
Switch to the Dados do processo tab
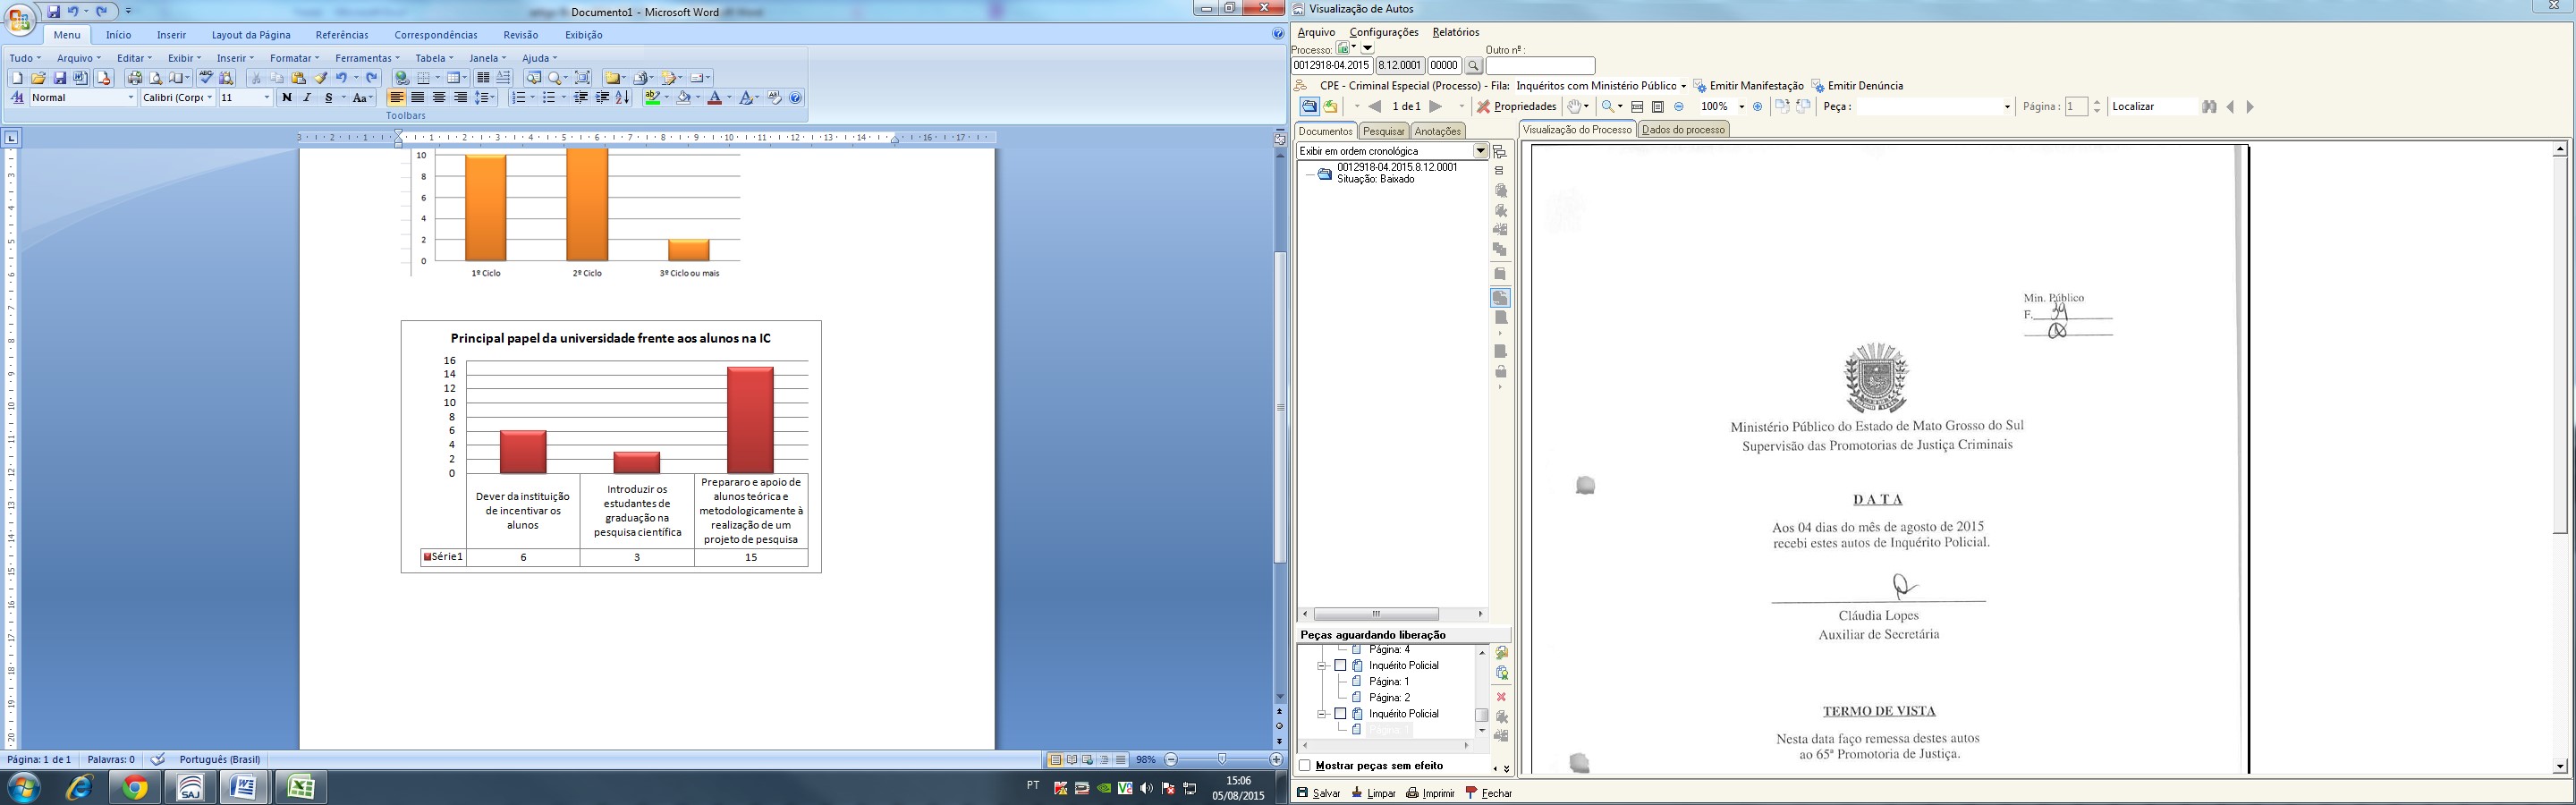[1683, 130]
